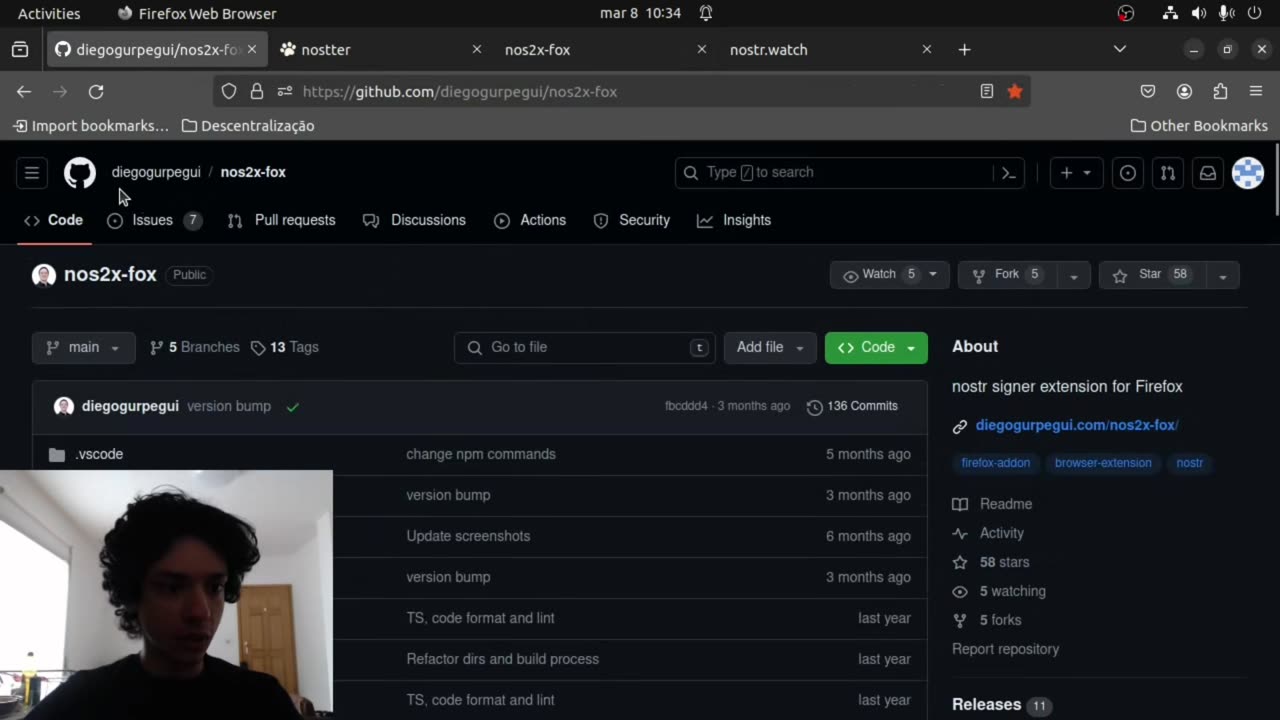The image size is (1280, 720).
Task: Open GitHub hamburger navigation menu
Action: [x=32, y=173]
